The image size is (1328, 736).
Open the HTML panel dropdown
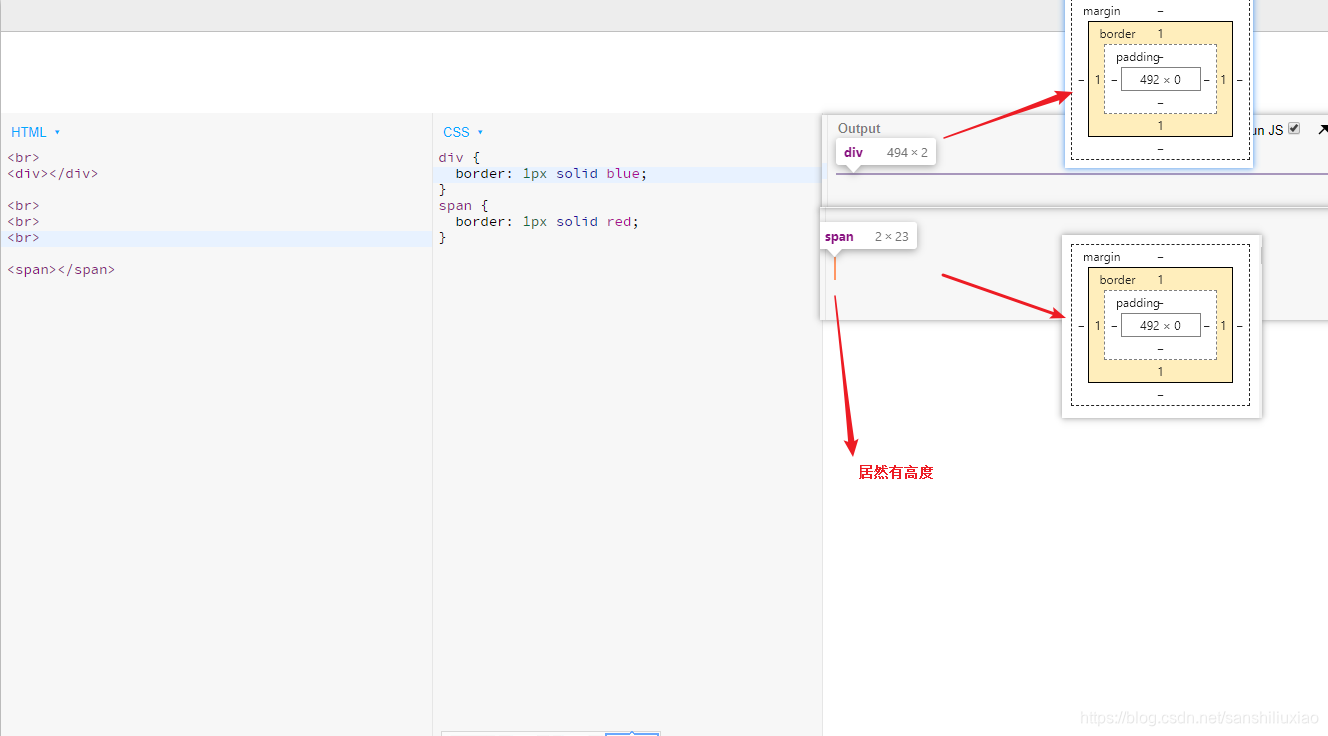pos(36,132)
